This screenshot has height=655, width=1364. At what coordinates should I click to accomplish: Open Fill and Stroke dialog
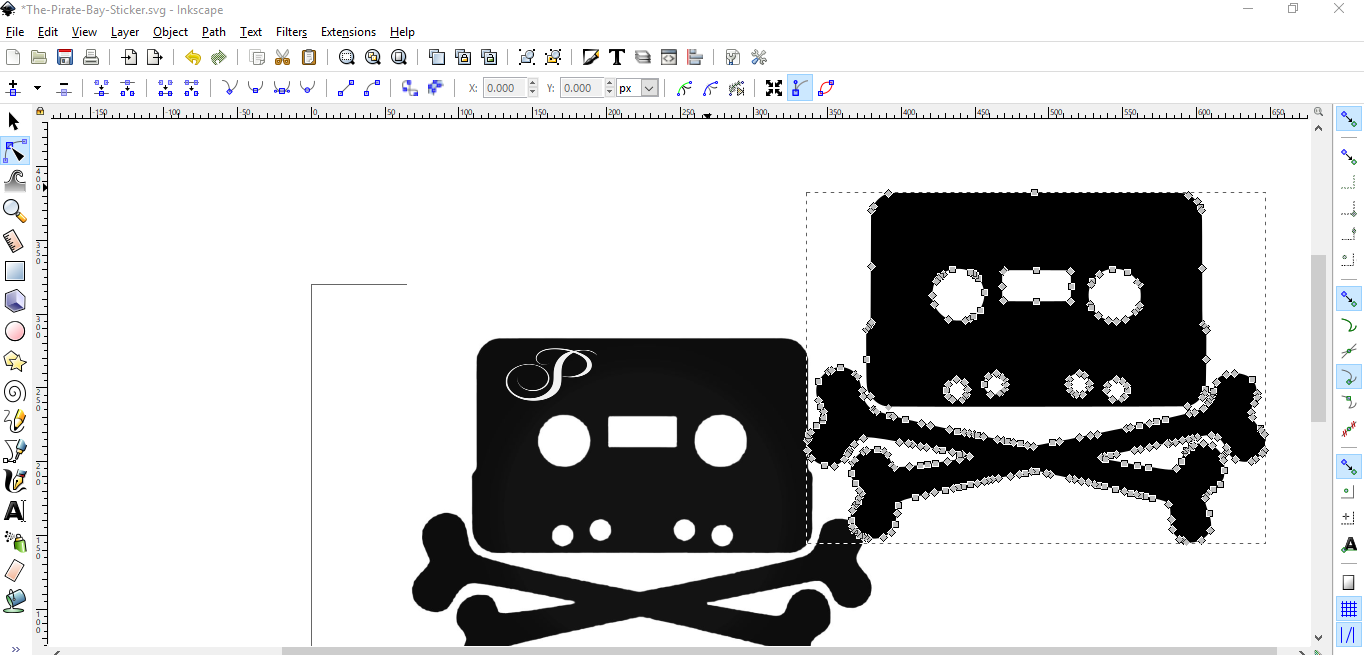(591, 57)
